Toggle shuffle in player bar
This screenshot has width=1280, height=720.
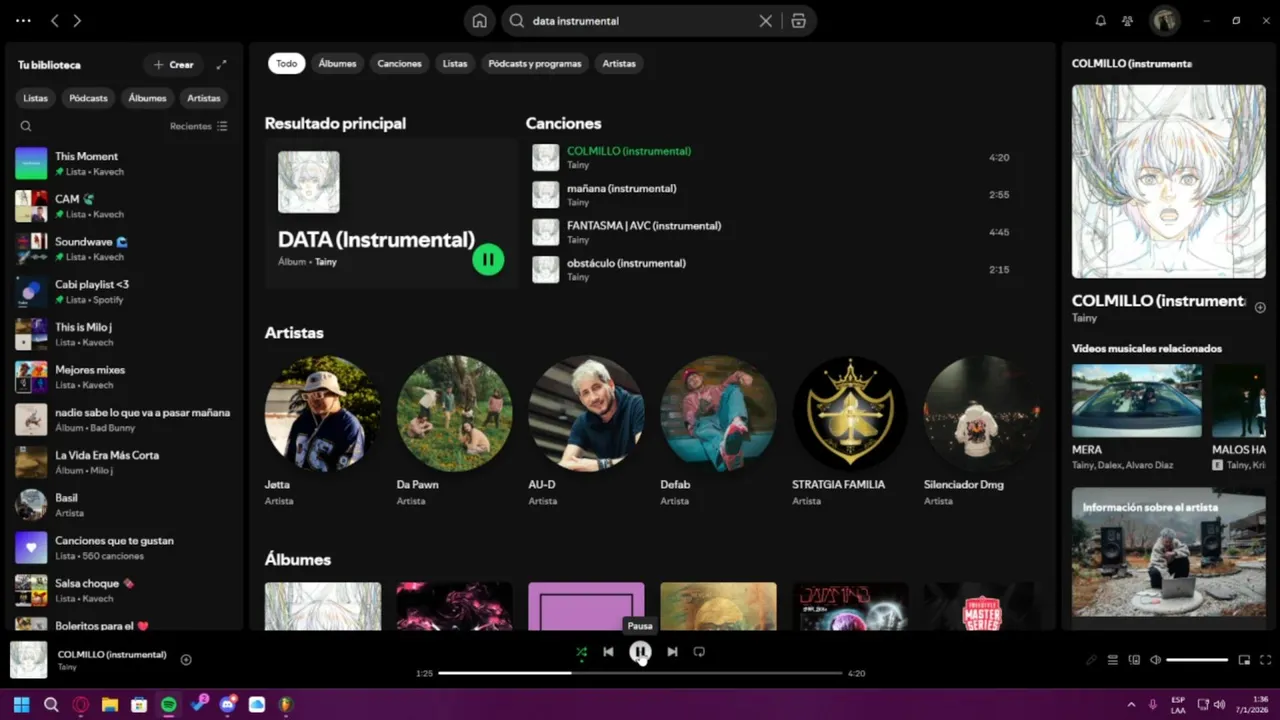tap(581, 652)
